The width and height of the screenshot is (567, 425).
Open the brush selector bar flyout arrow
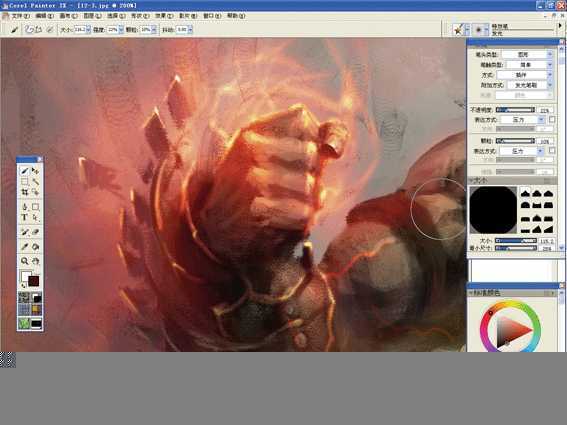[560, 26]
